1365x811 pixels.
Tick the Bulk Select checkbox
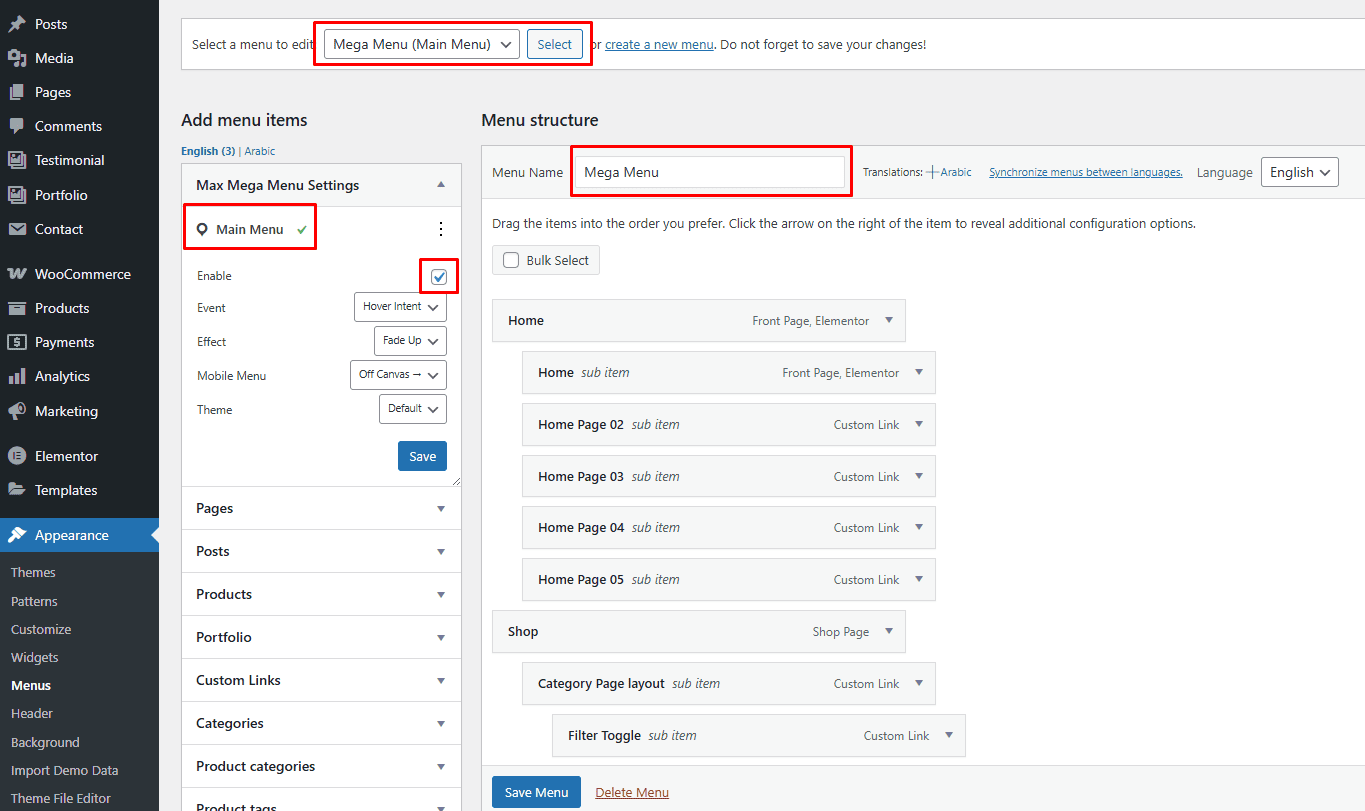coord(511,260)
